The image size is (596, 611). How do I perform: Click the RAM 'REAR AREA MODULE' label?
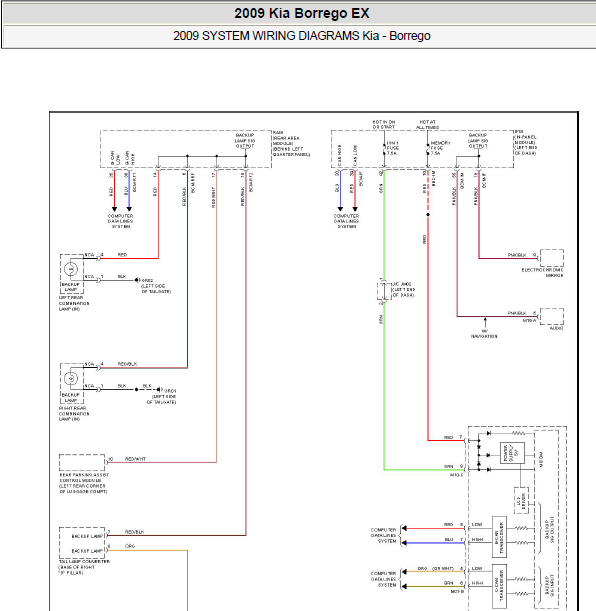291,143
